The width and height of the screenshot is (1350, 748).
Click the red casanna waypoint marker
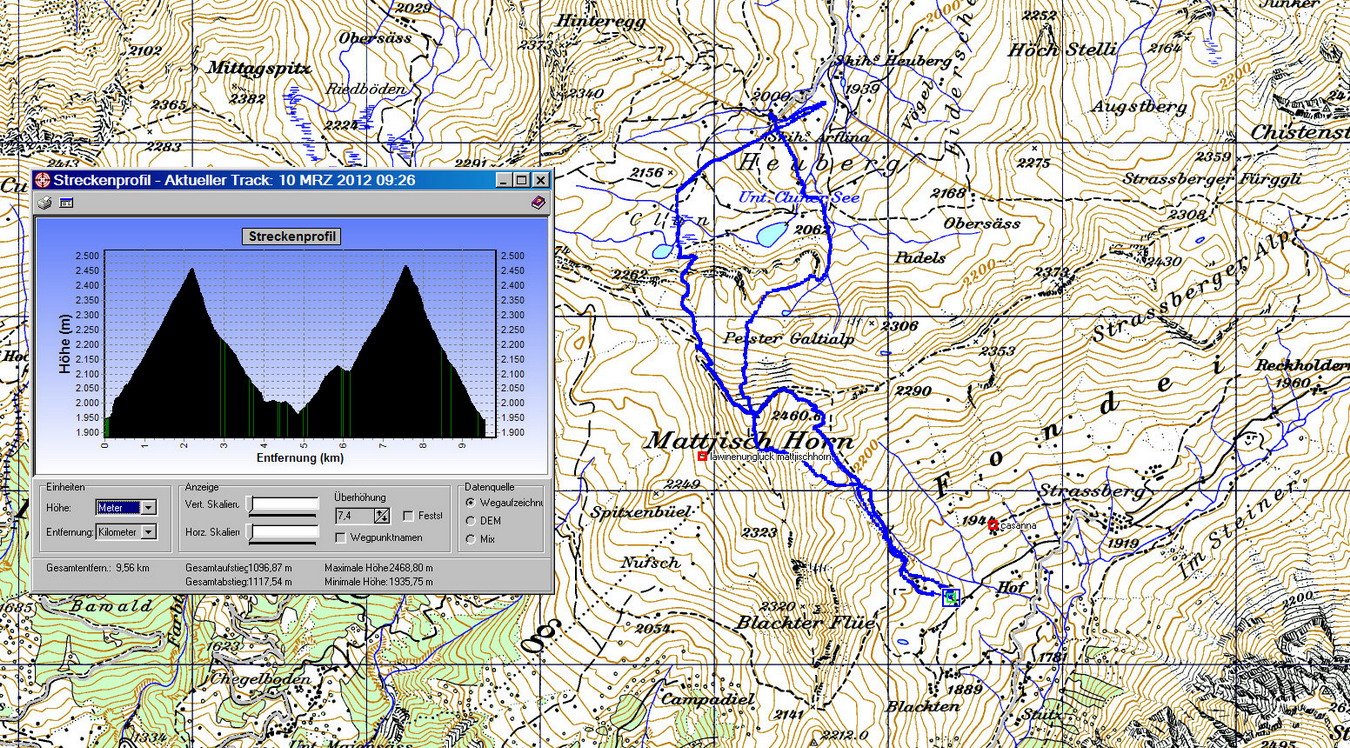[992, 524]
